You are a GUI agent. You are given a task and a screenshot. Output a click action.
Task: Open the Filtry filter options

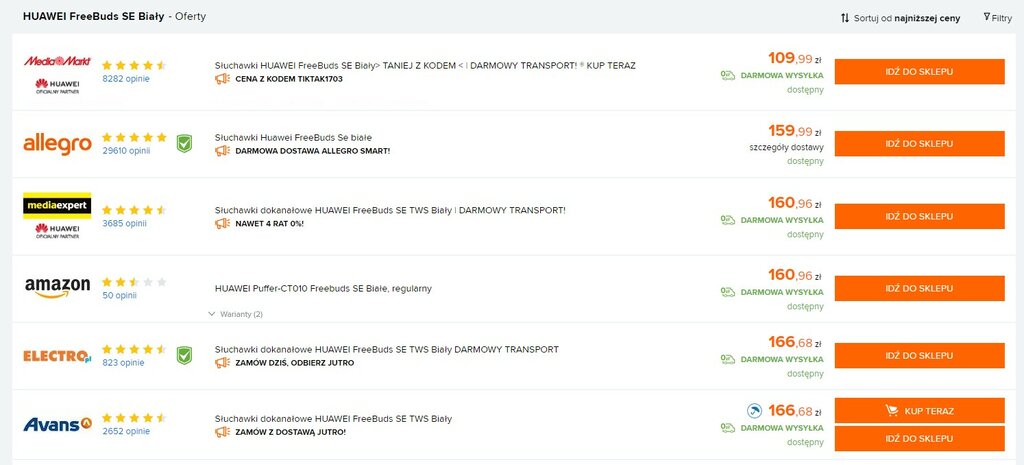click(997, 18)
